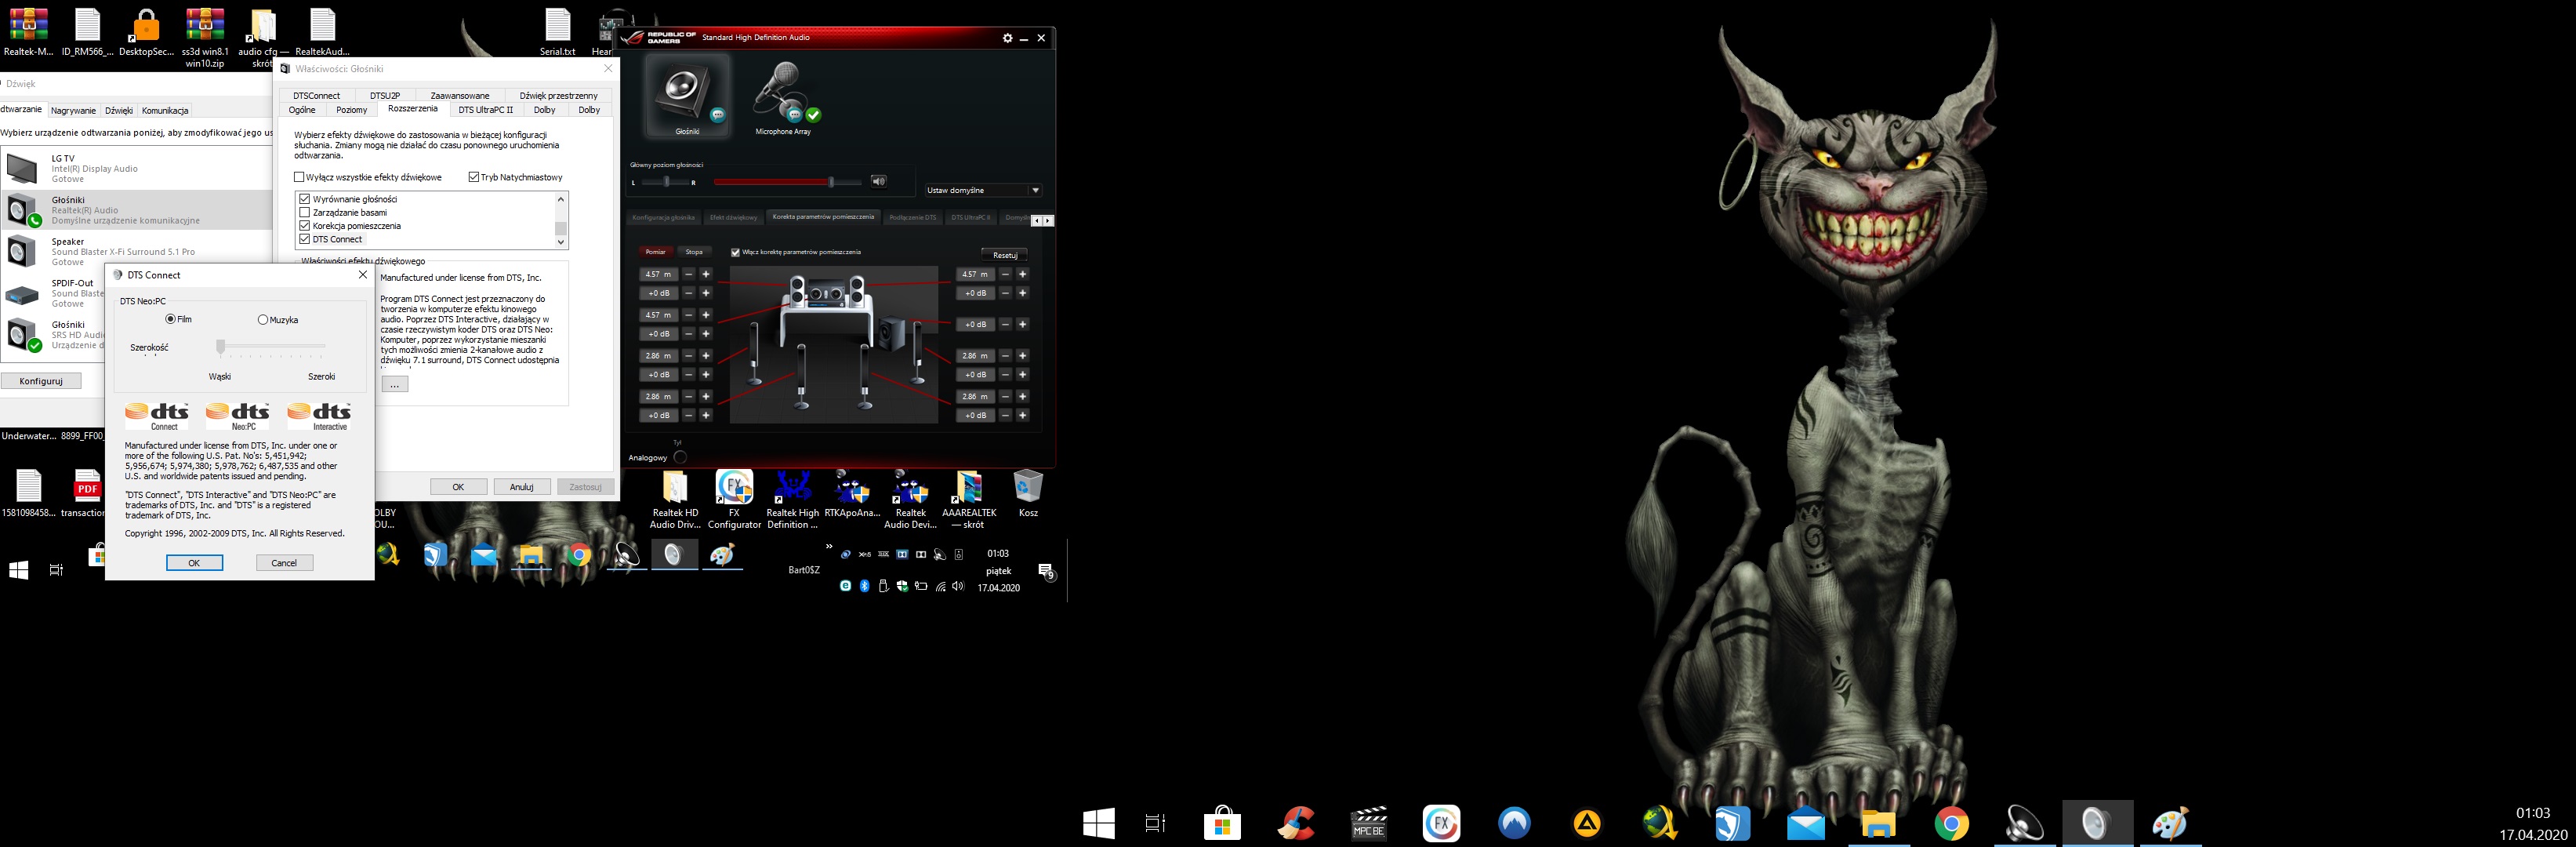Image resolution: width=2576 pixels, height=847 pixels.
Task: Click the chat bubble badge on Głośniki icon
Action: click(717, 115)
